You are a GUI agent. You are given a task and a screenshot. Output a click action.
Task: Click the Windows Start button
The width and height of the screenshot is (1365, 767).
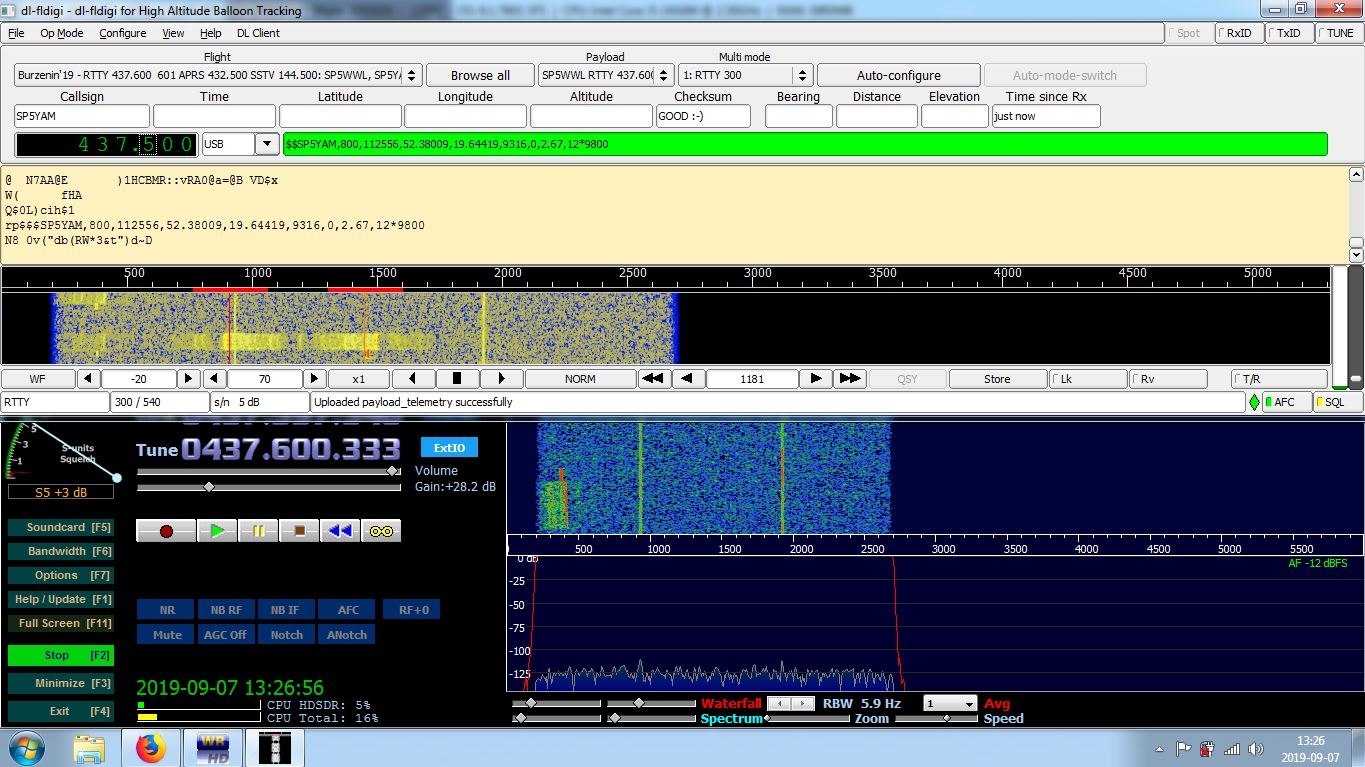26,748
